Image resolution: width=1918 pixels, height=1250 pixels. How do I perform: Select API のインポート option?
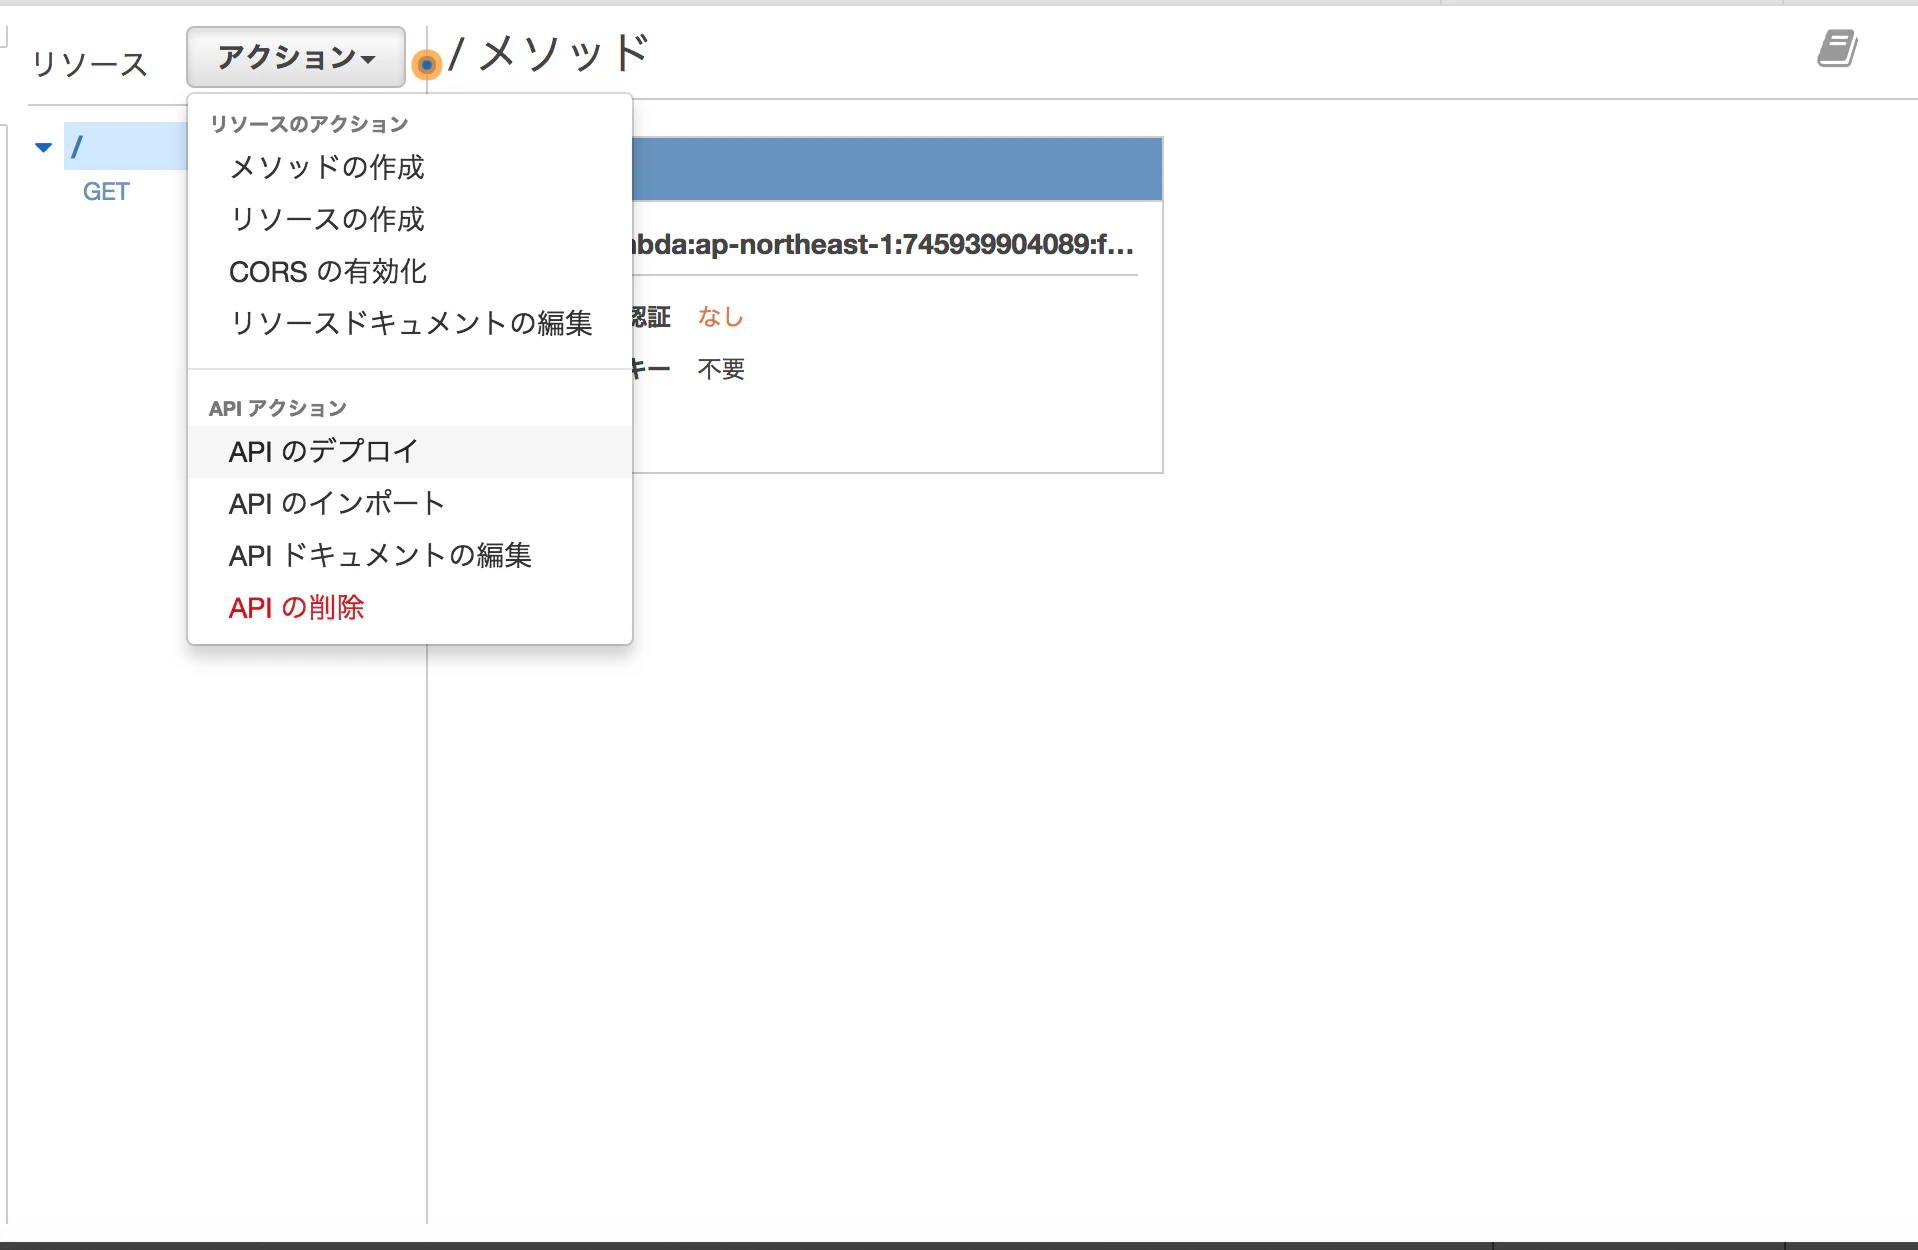point(409,503)
